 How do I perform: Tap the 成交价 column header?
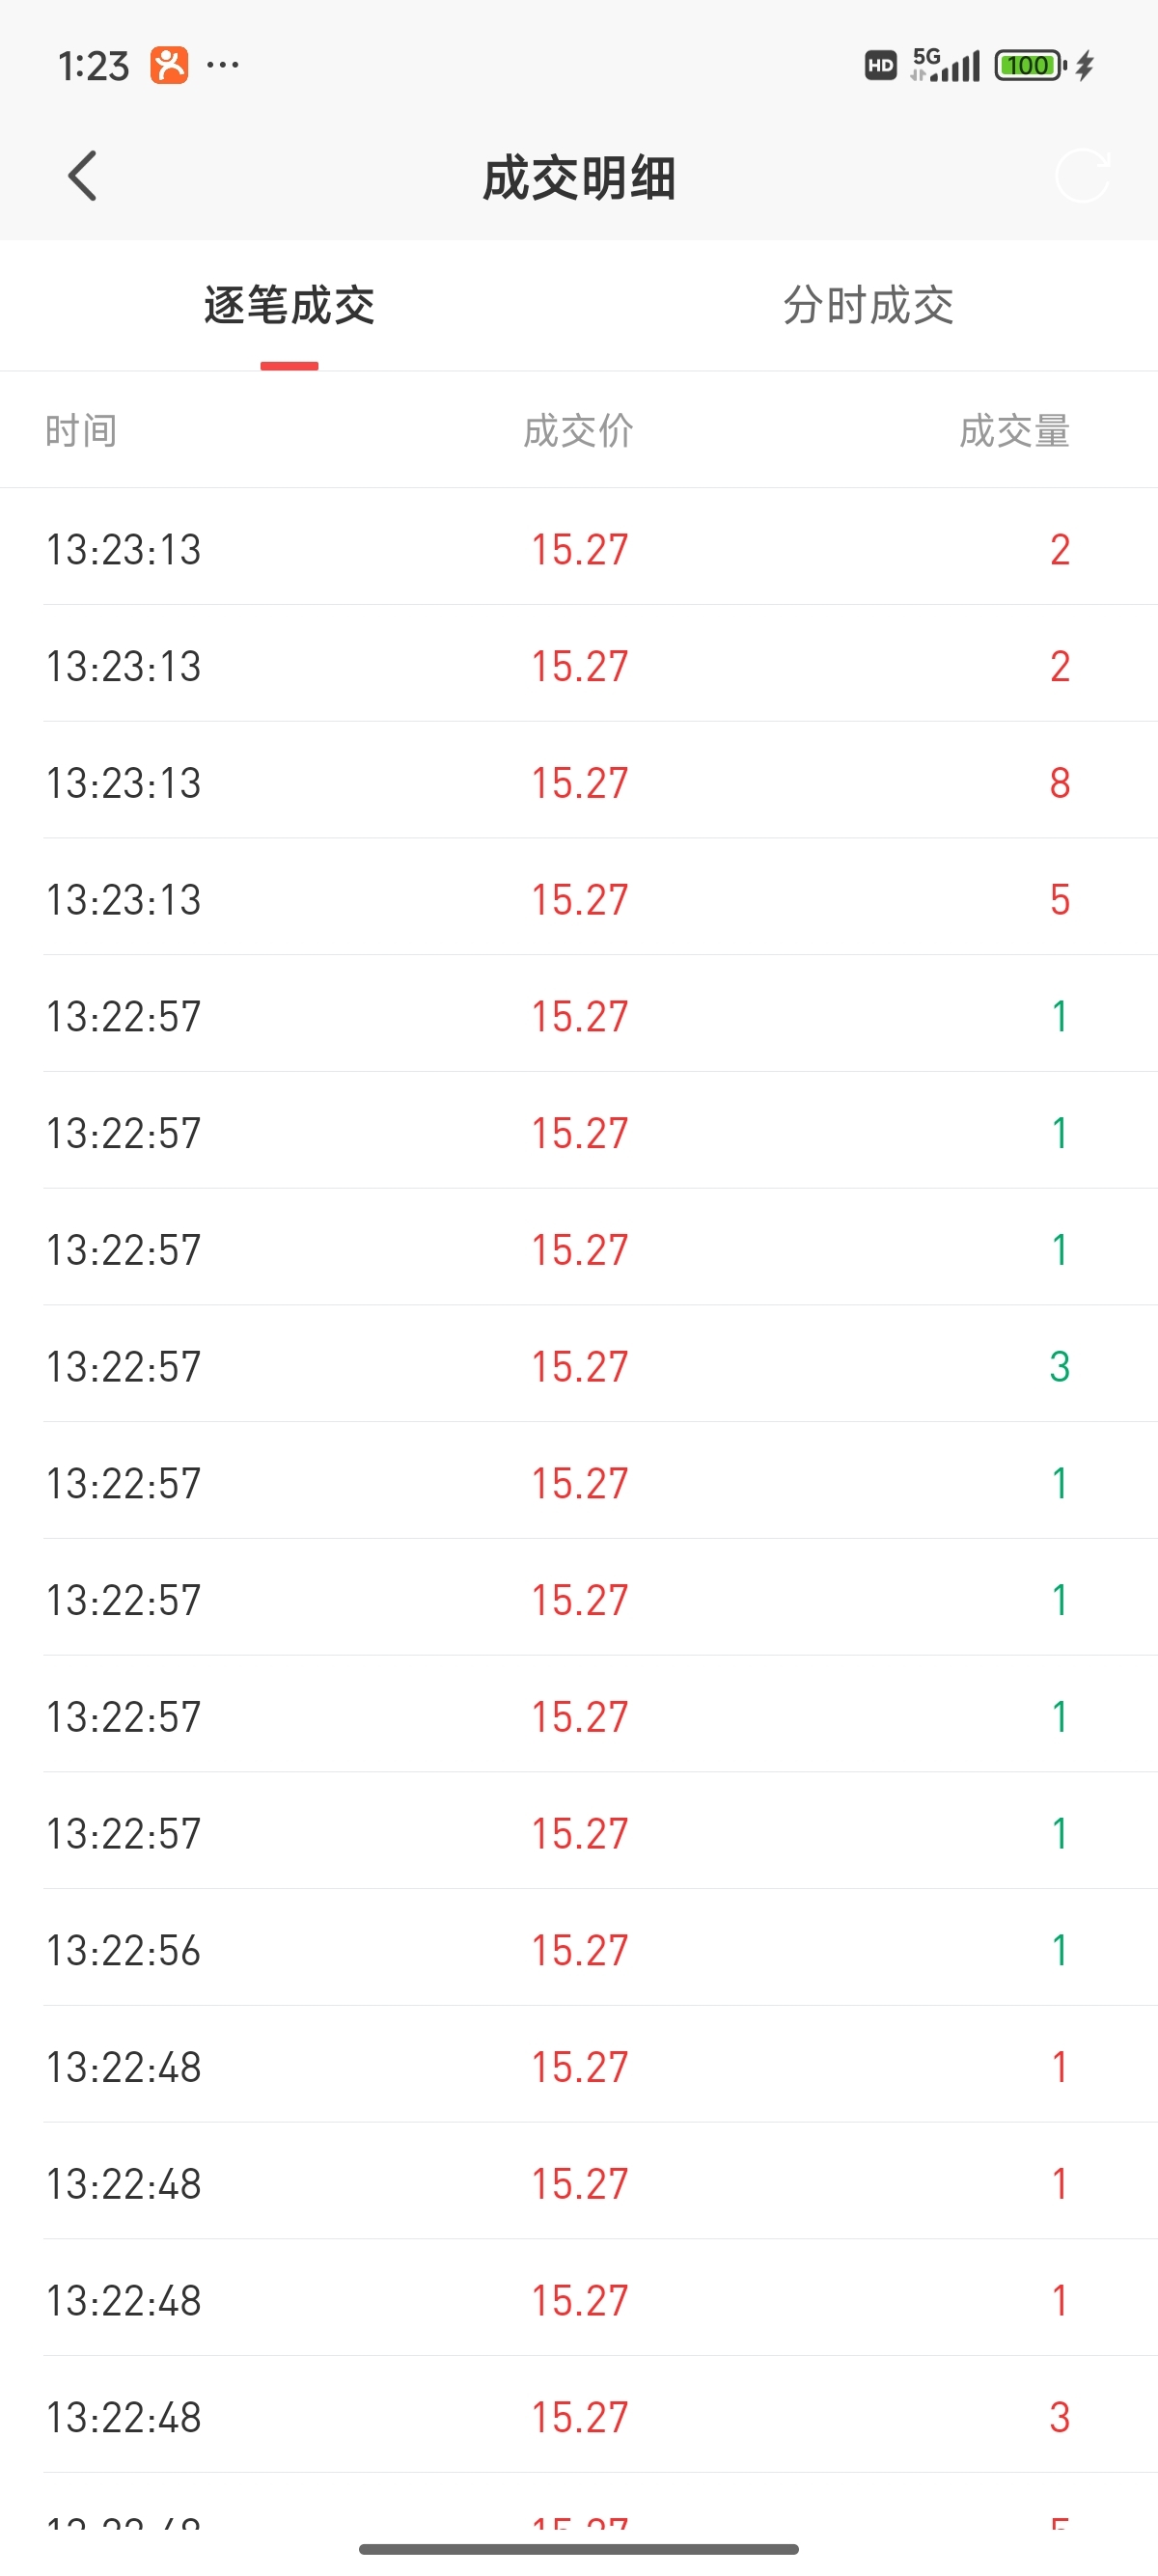click(x=578, y=431)
